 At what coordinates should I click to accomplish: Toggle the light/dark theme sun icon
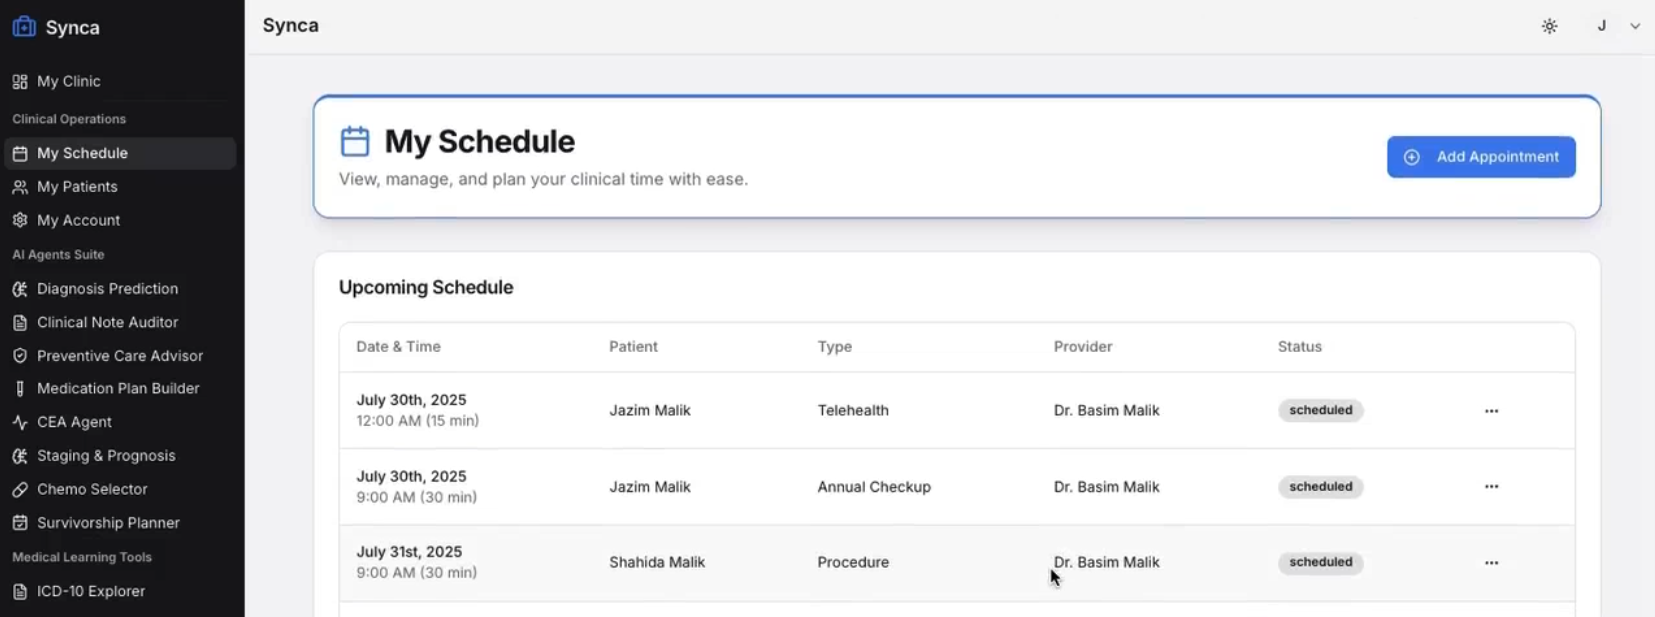click(1549, 27)
